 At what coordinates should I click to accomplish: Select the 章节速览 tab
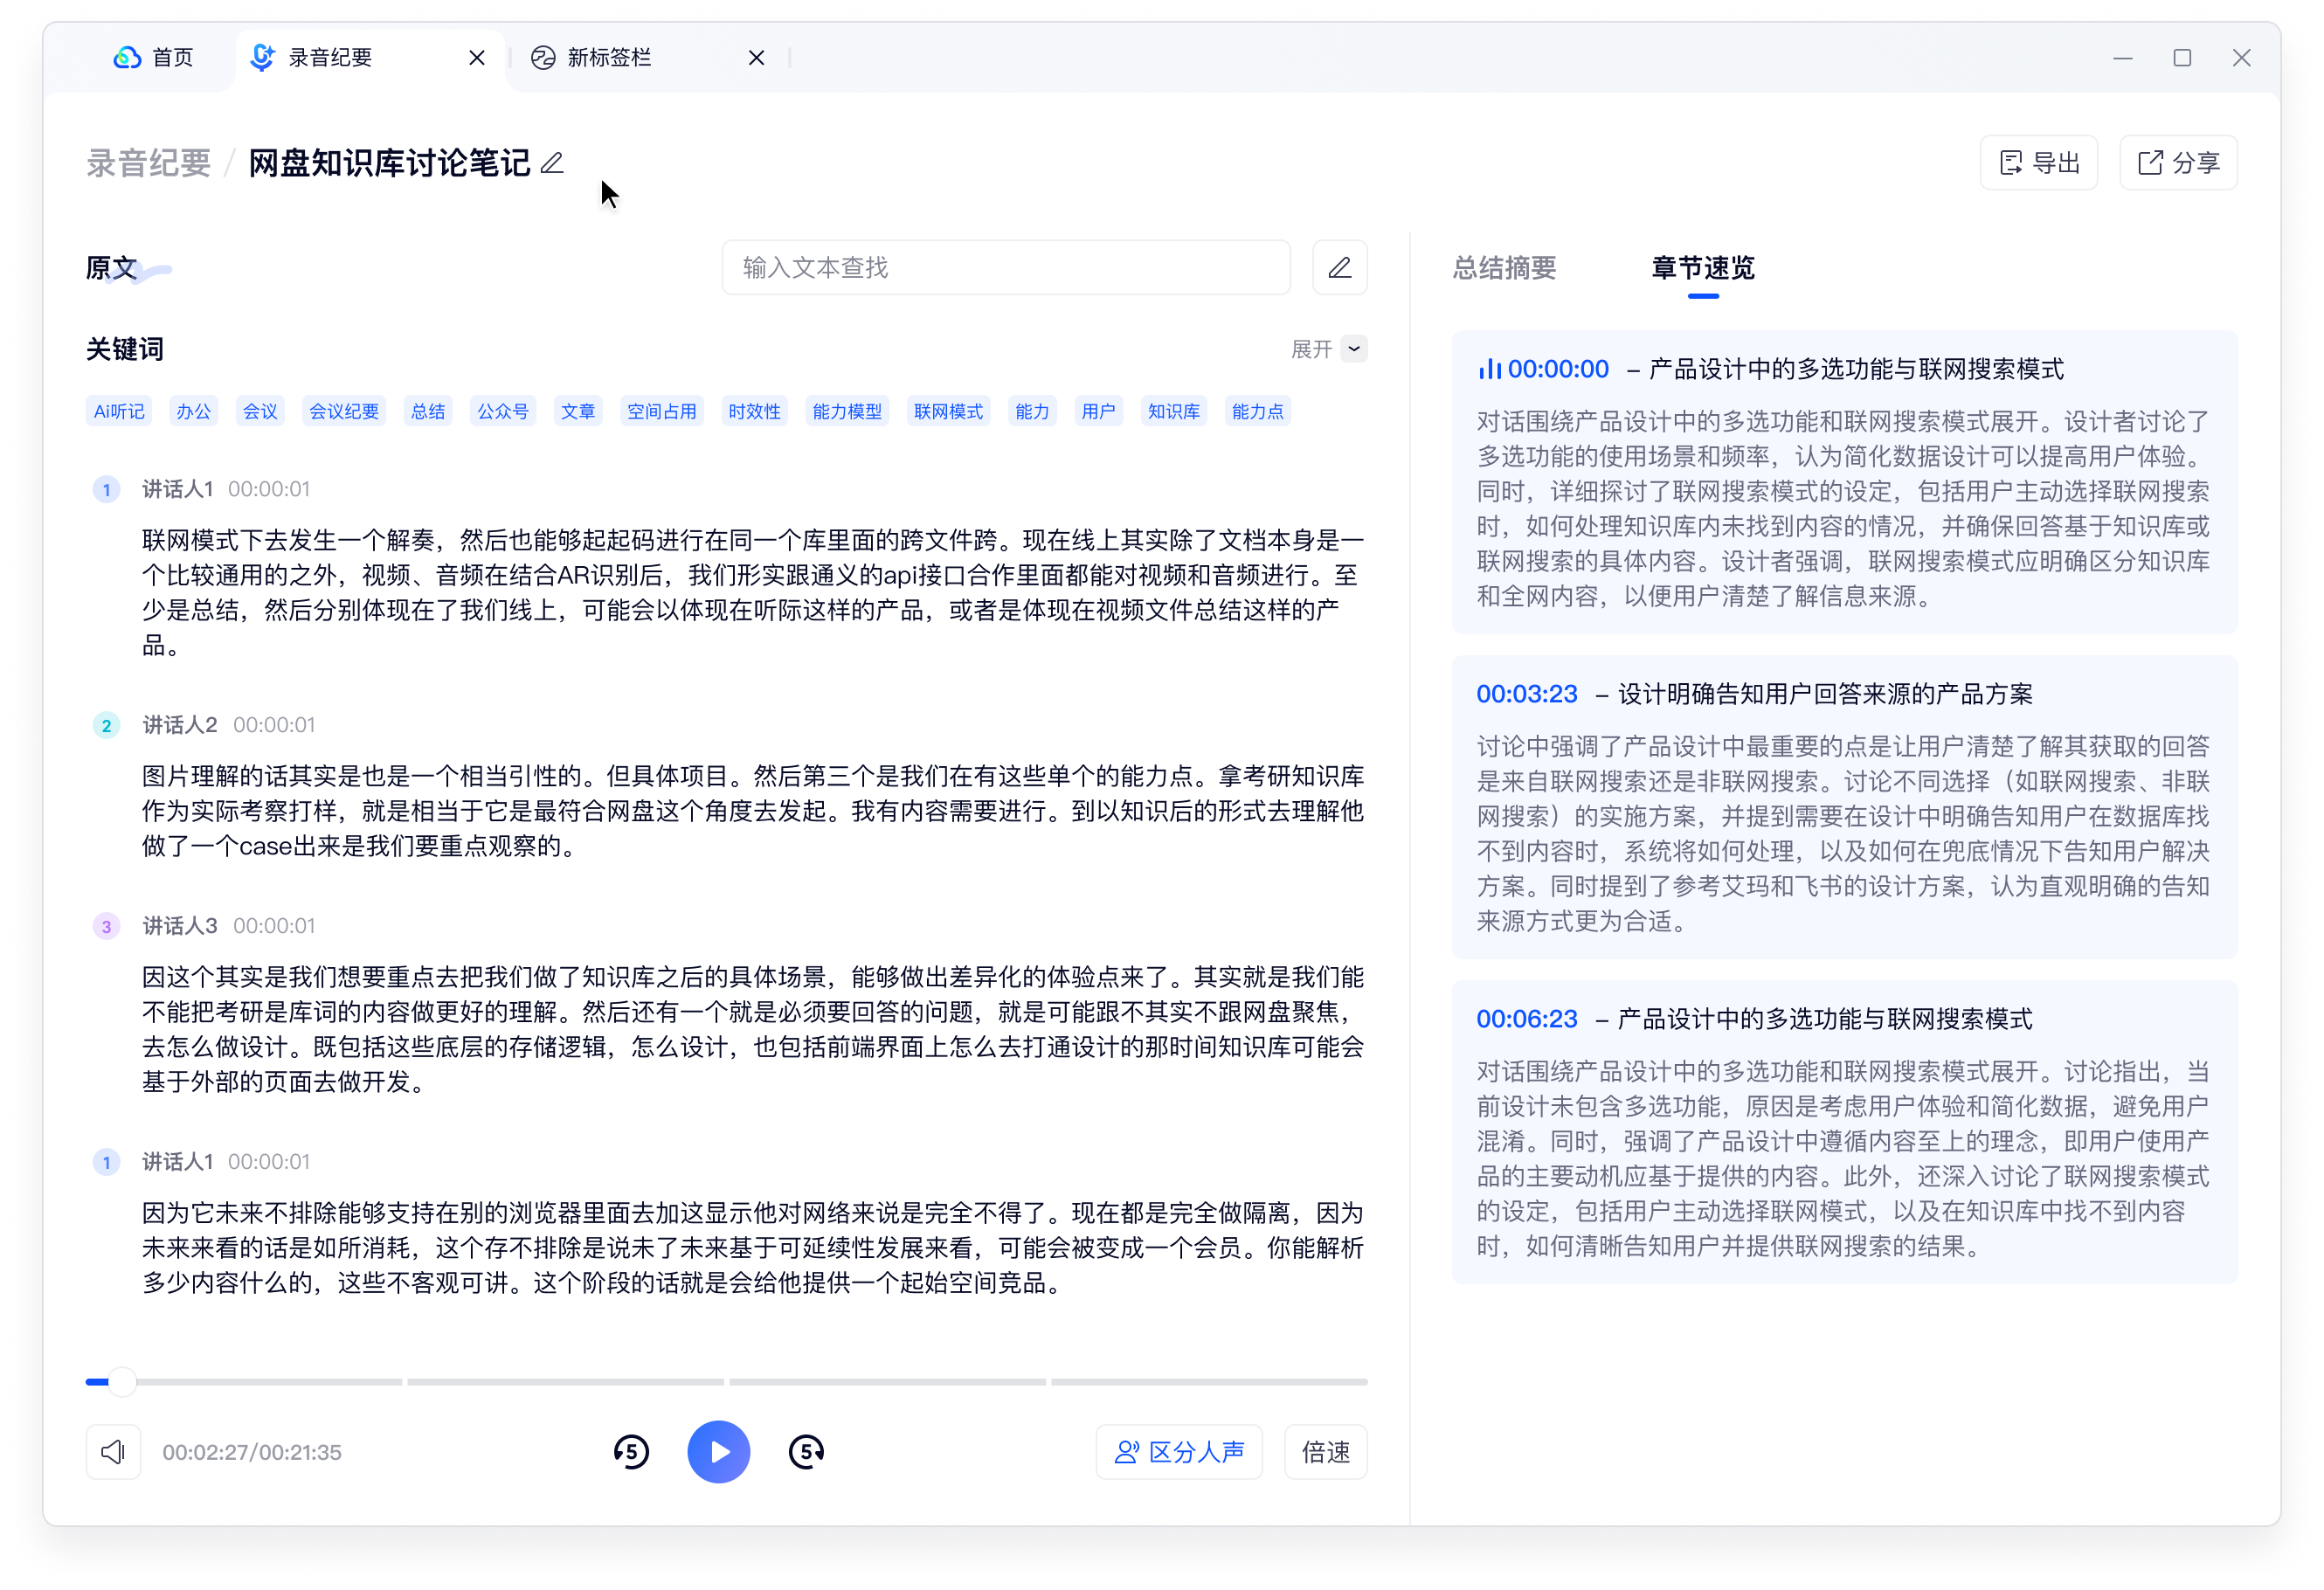coord(1703,268)
